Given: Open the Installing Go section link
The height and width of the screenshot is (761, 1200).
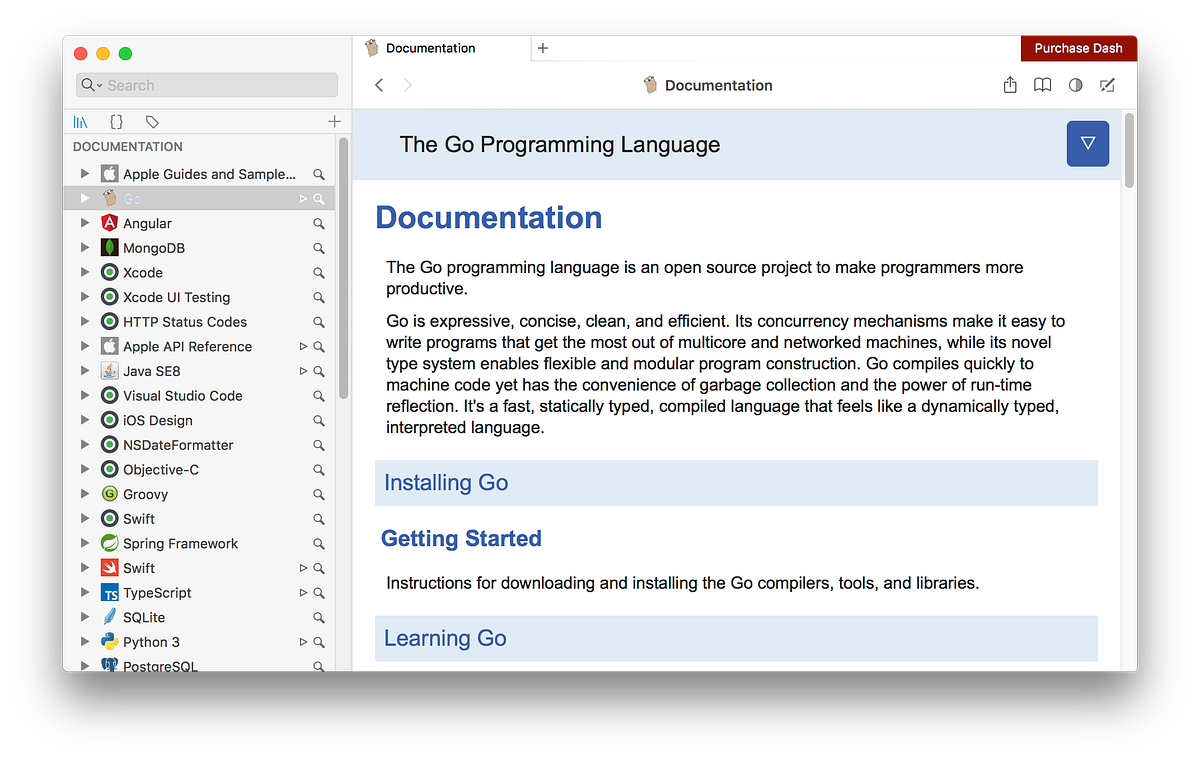Looking at the screenshot, I should coord(446,482).
